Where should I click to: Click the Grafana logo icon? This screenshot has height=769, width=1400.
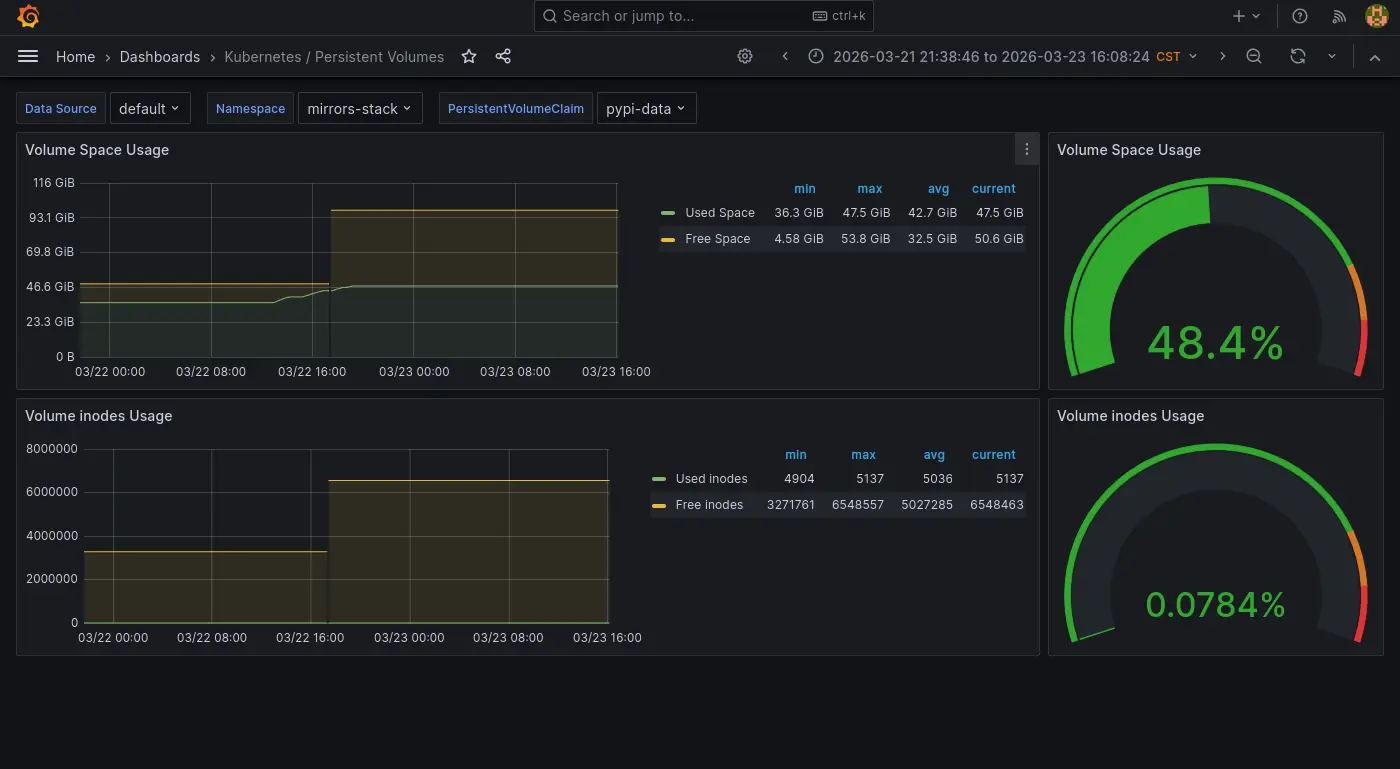coord(28,16)
